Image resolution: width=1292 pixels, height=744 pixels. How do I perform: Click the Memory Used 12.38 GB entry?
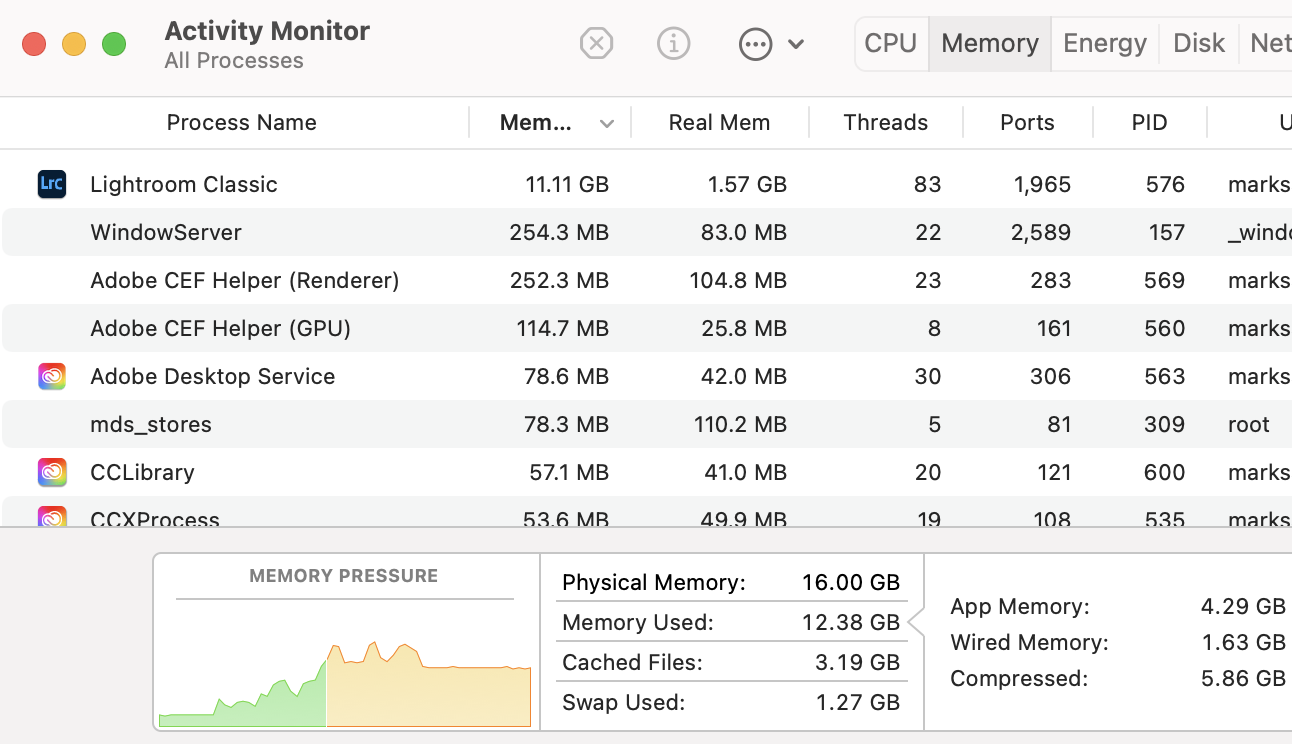pos(731,622)
